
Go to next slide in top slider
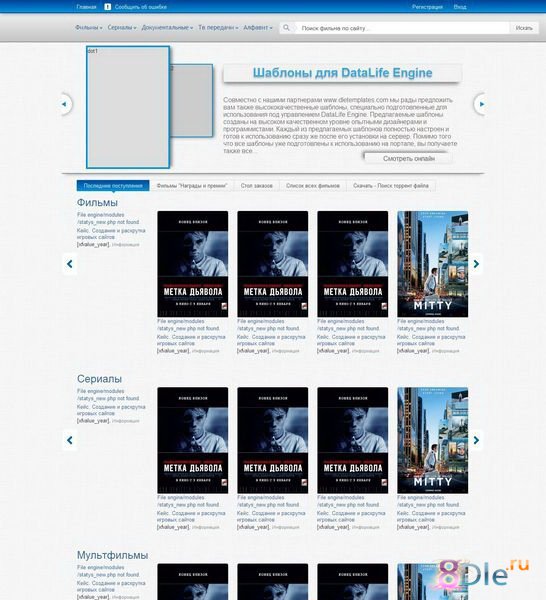point(481,104)
